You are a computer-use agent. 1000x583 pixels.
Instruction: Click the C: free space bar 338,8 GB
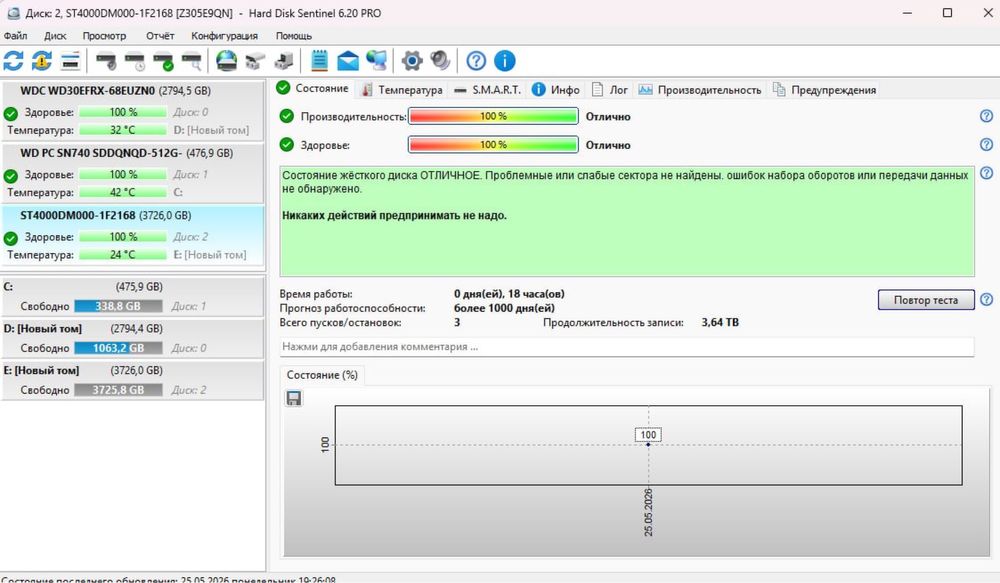click(x=118, y=306)
